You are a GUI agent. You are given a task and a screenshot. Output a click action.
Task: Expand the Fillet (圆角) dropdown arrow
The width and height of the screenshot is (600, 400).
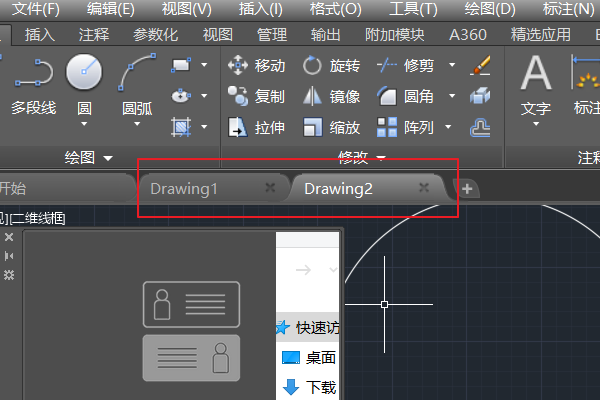[452, 96]
